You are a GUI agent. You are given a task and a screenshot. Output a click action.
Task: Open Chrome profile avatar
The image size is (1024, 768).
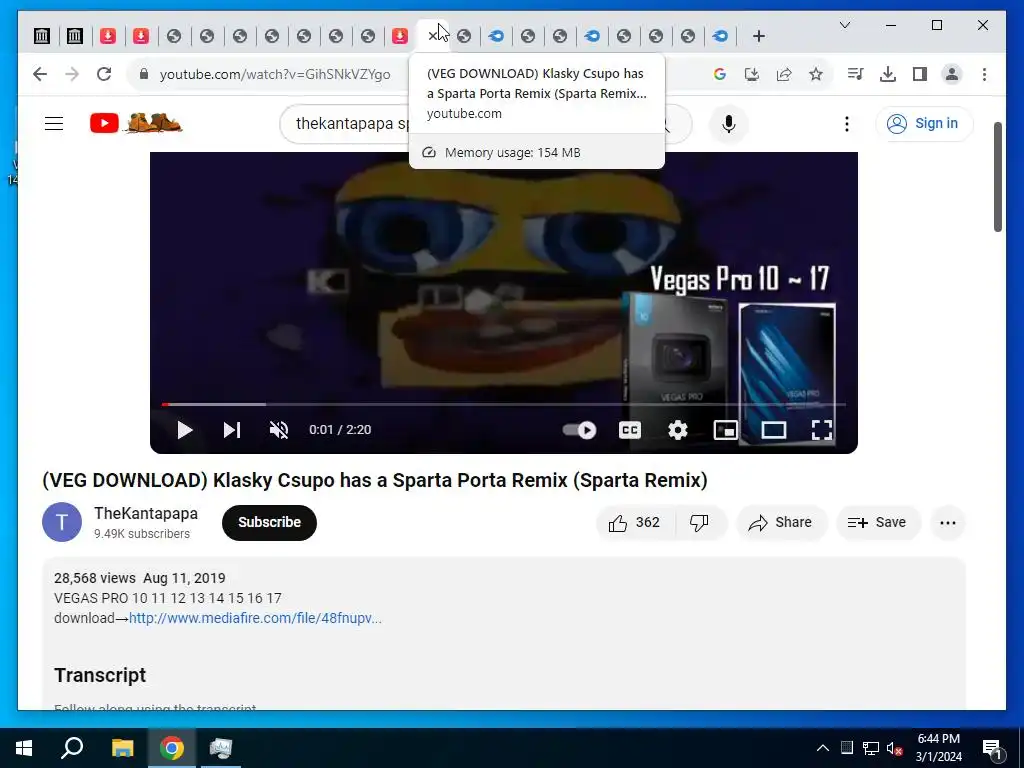click(x=952, y=74)
